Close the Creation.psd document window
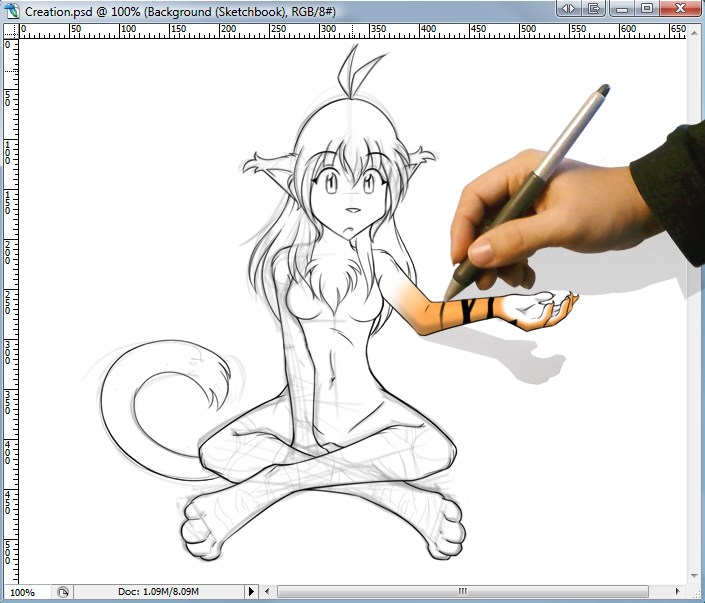Screen dimensions: 705x603 (x=681, y=9)
